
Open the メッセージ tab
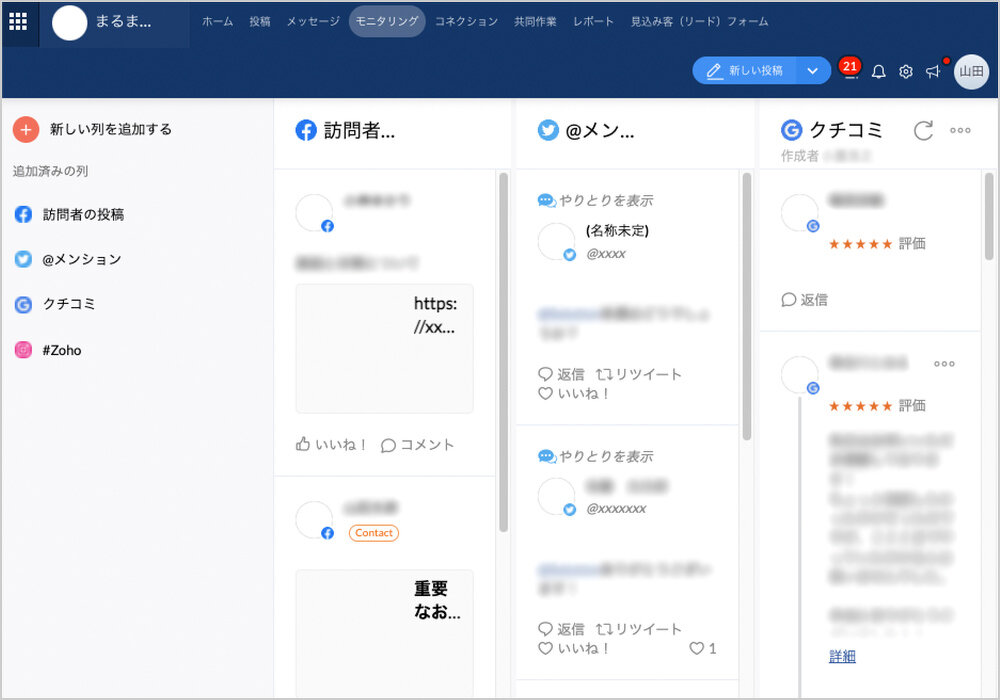(x=313, y=22)
